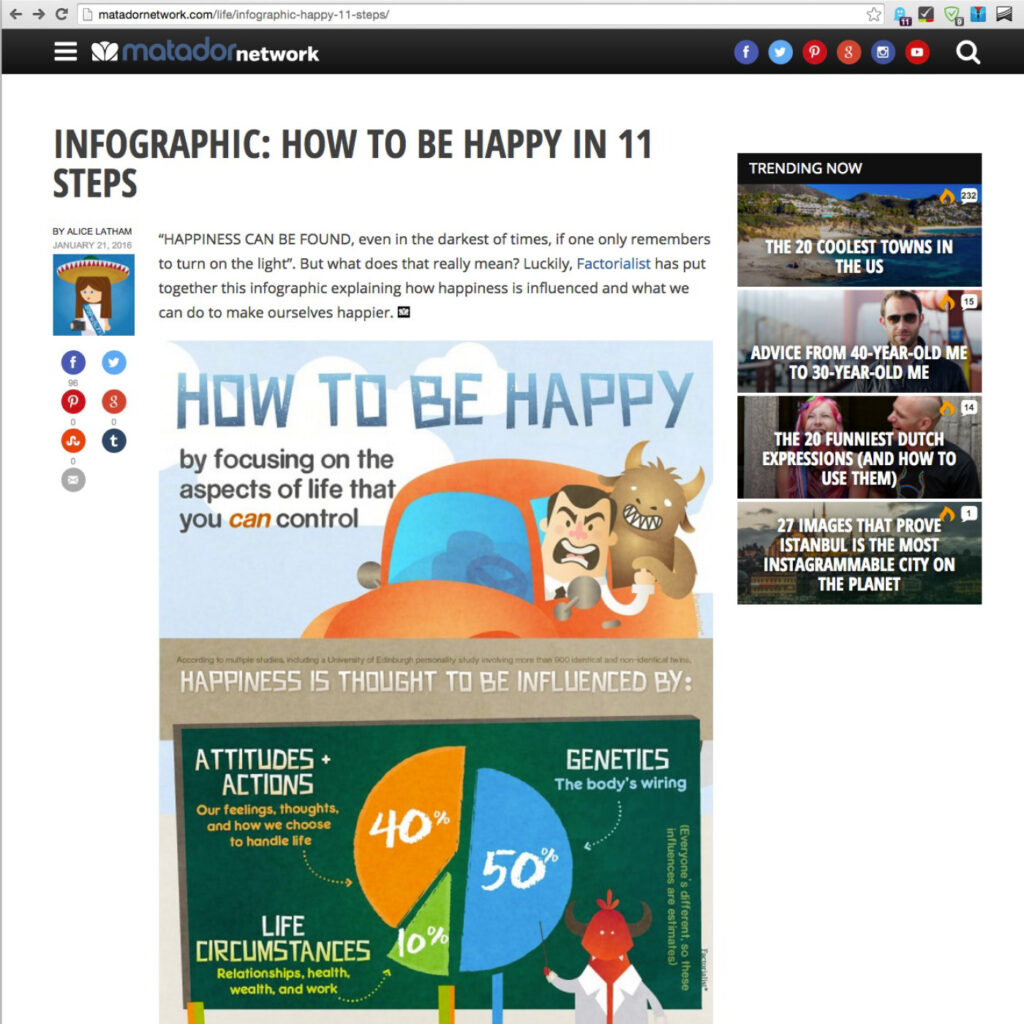This screenshot has width=1024, height=1024.
Task: Click the Matador Network logo
Action: pyautogui.click(x=205, y=52)
